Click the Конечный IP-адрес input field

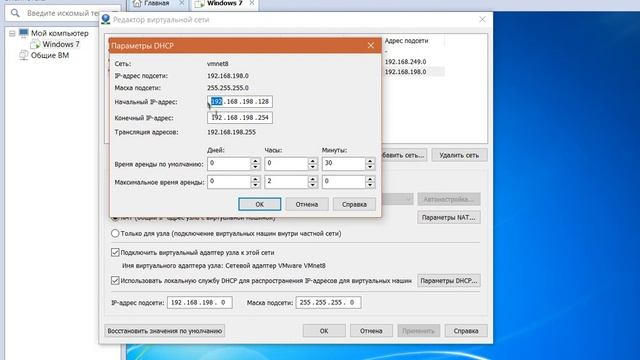tap(240, 118)
